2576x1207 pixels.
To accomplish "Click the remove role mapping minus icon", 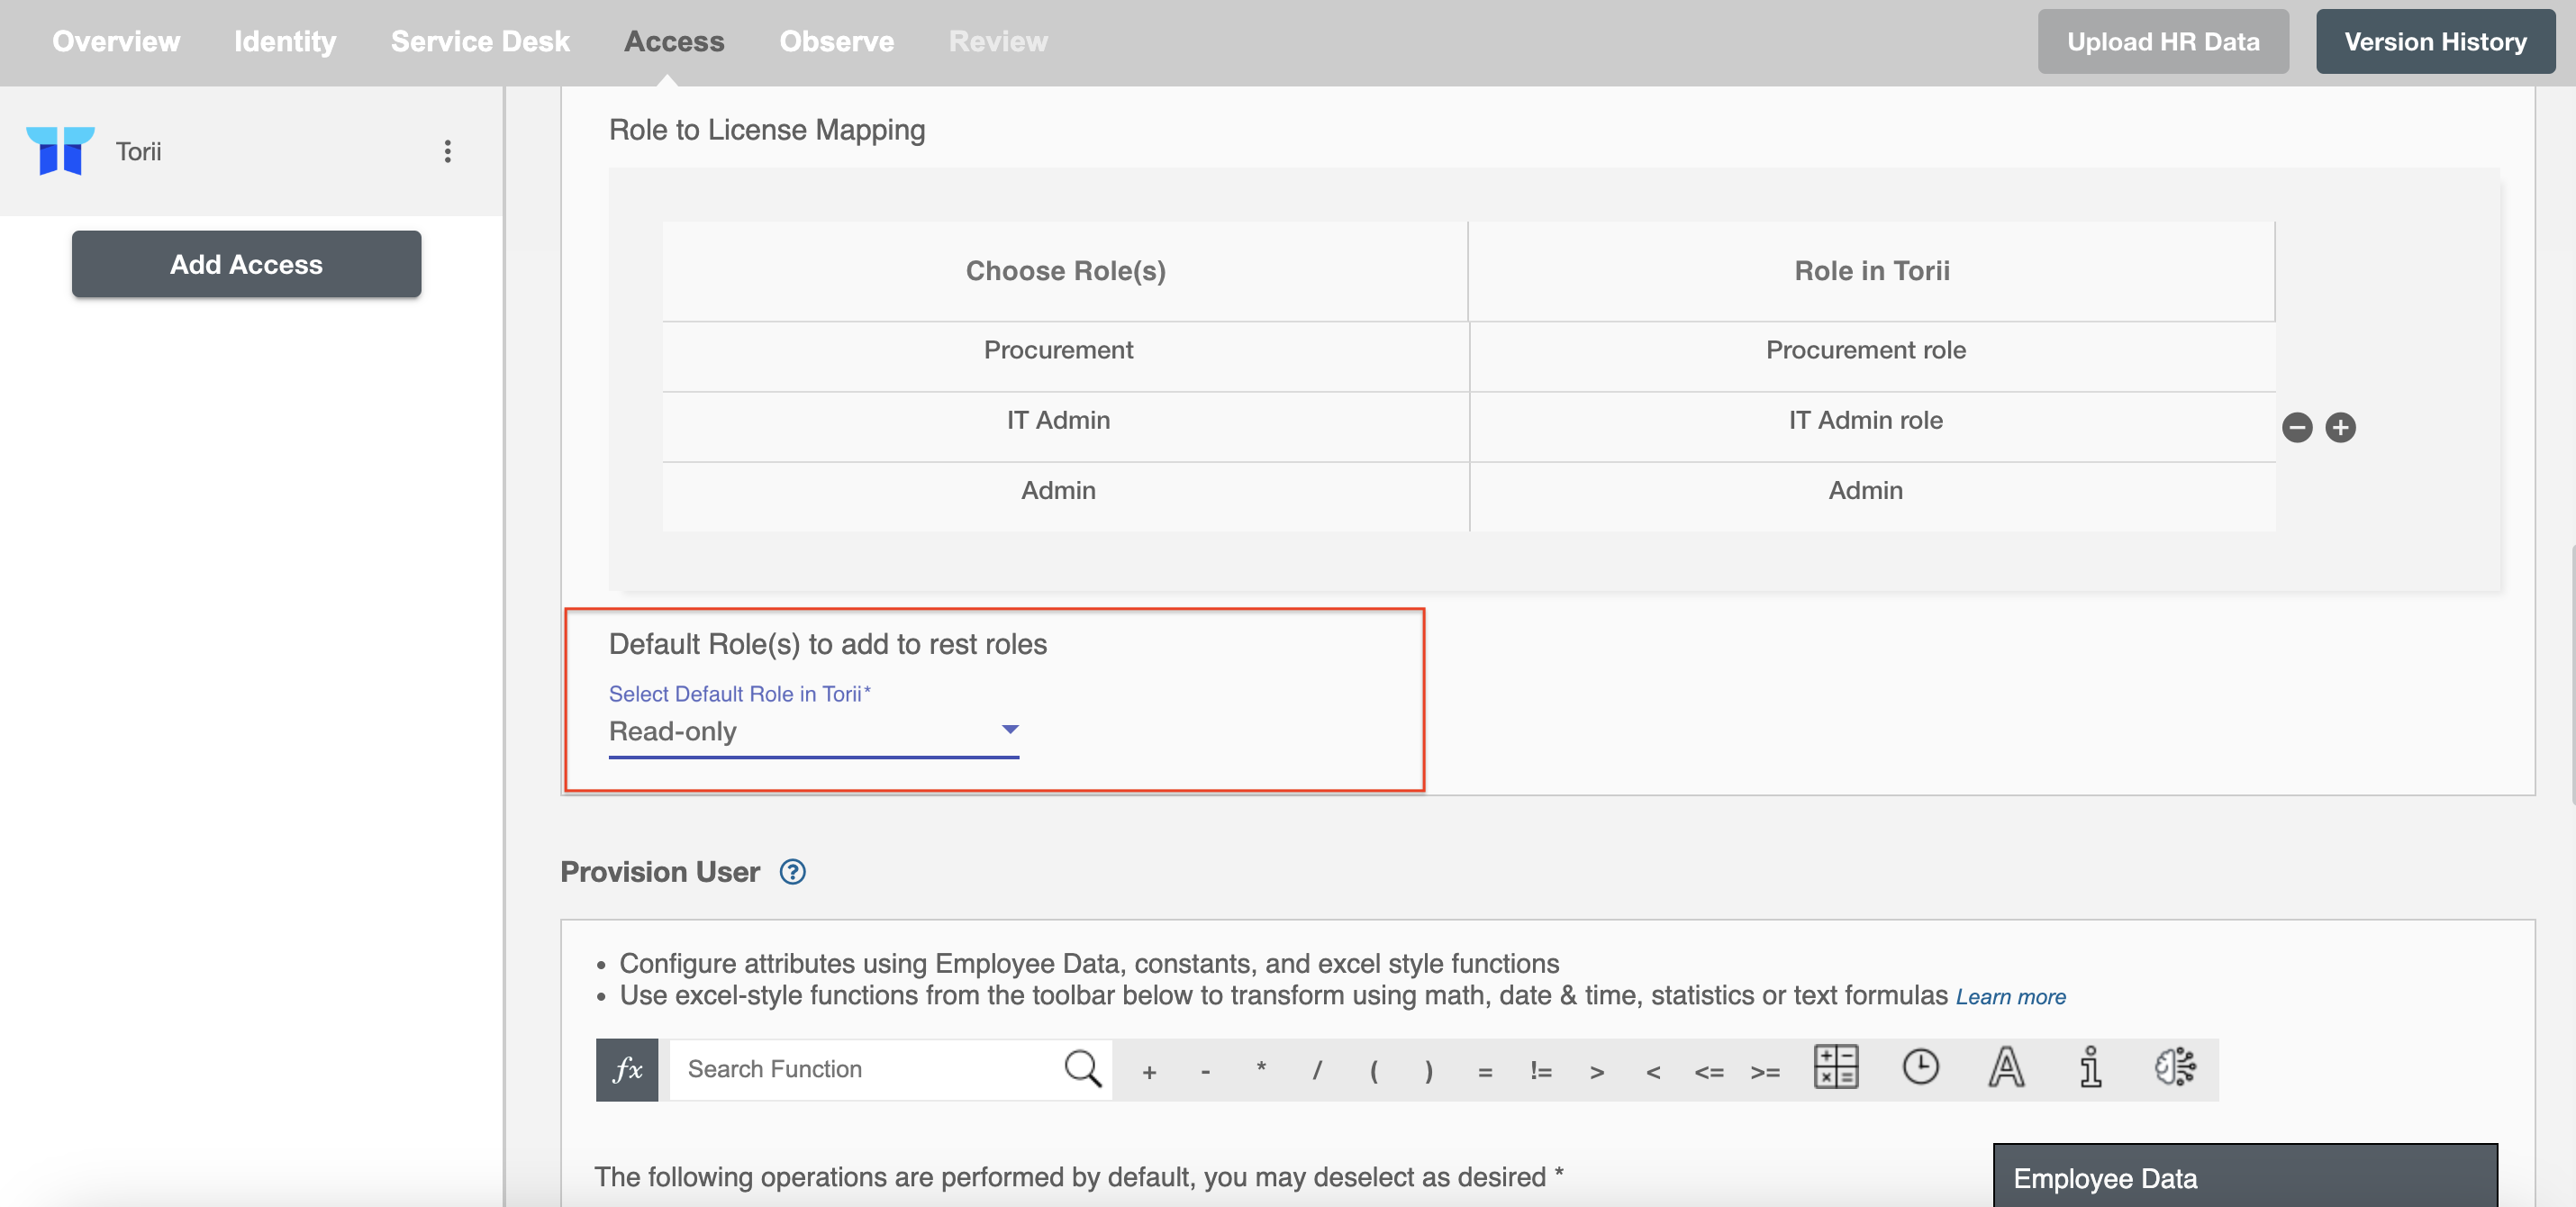I will [x=2297, y=427].
